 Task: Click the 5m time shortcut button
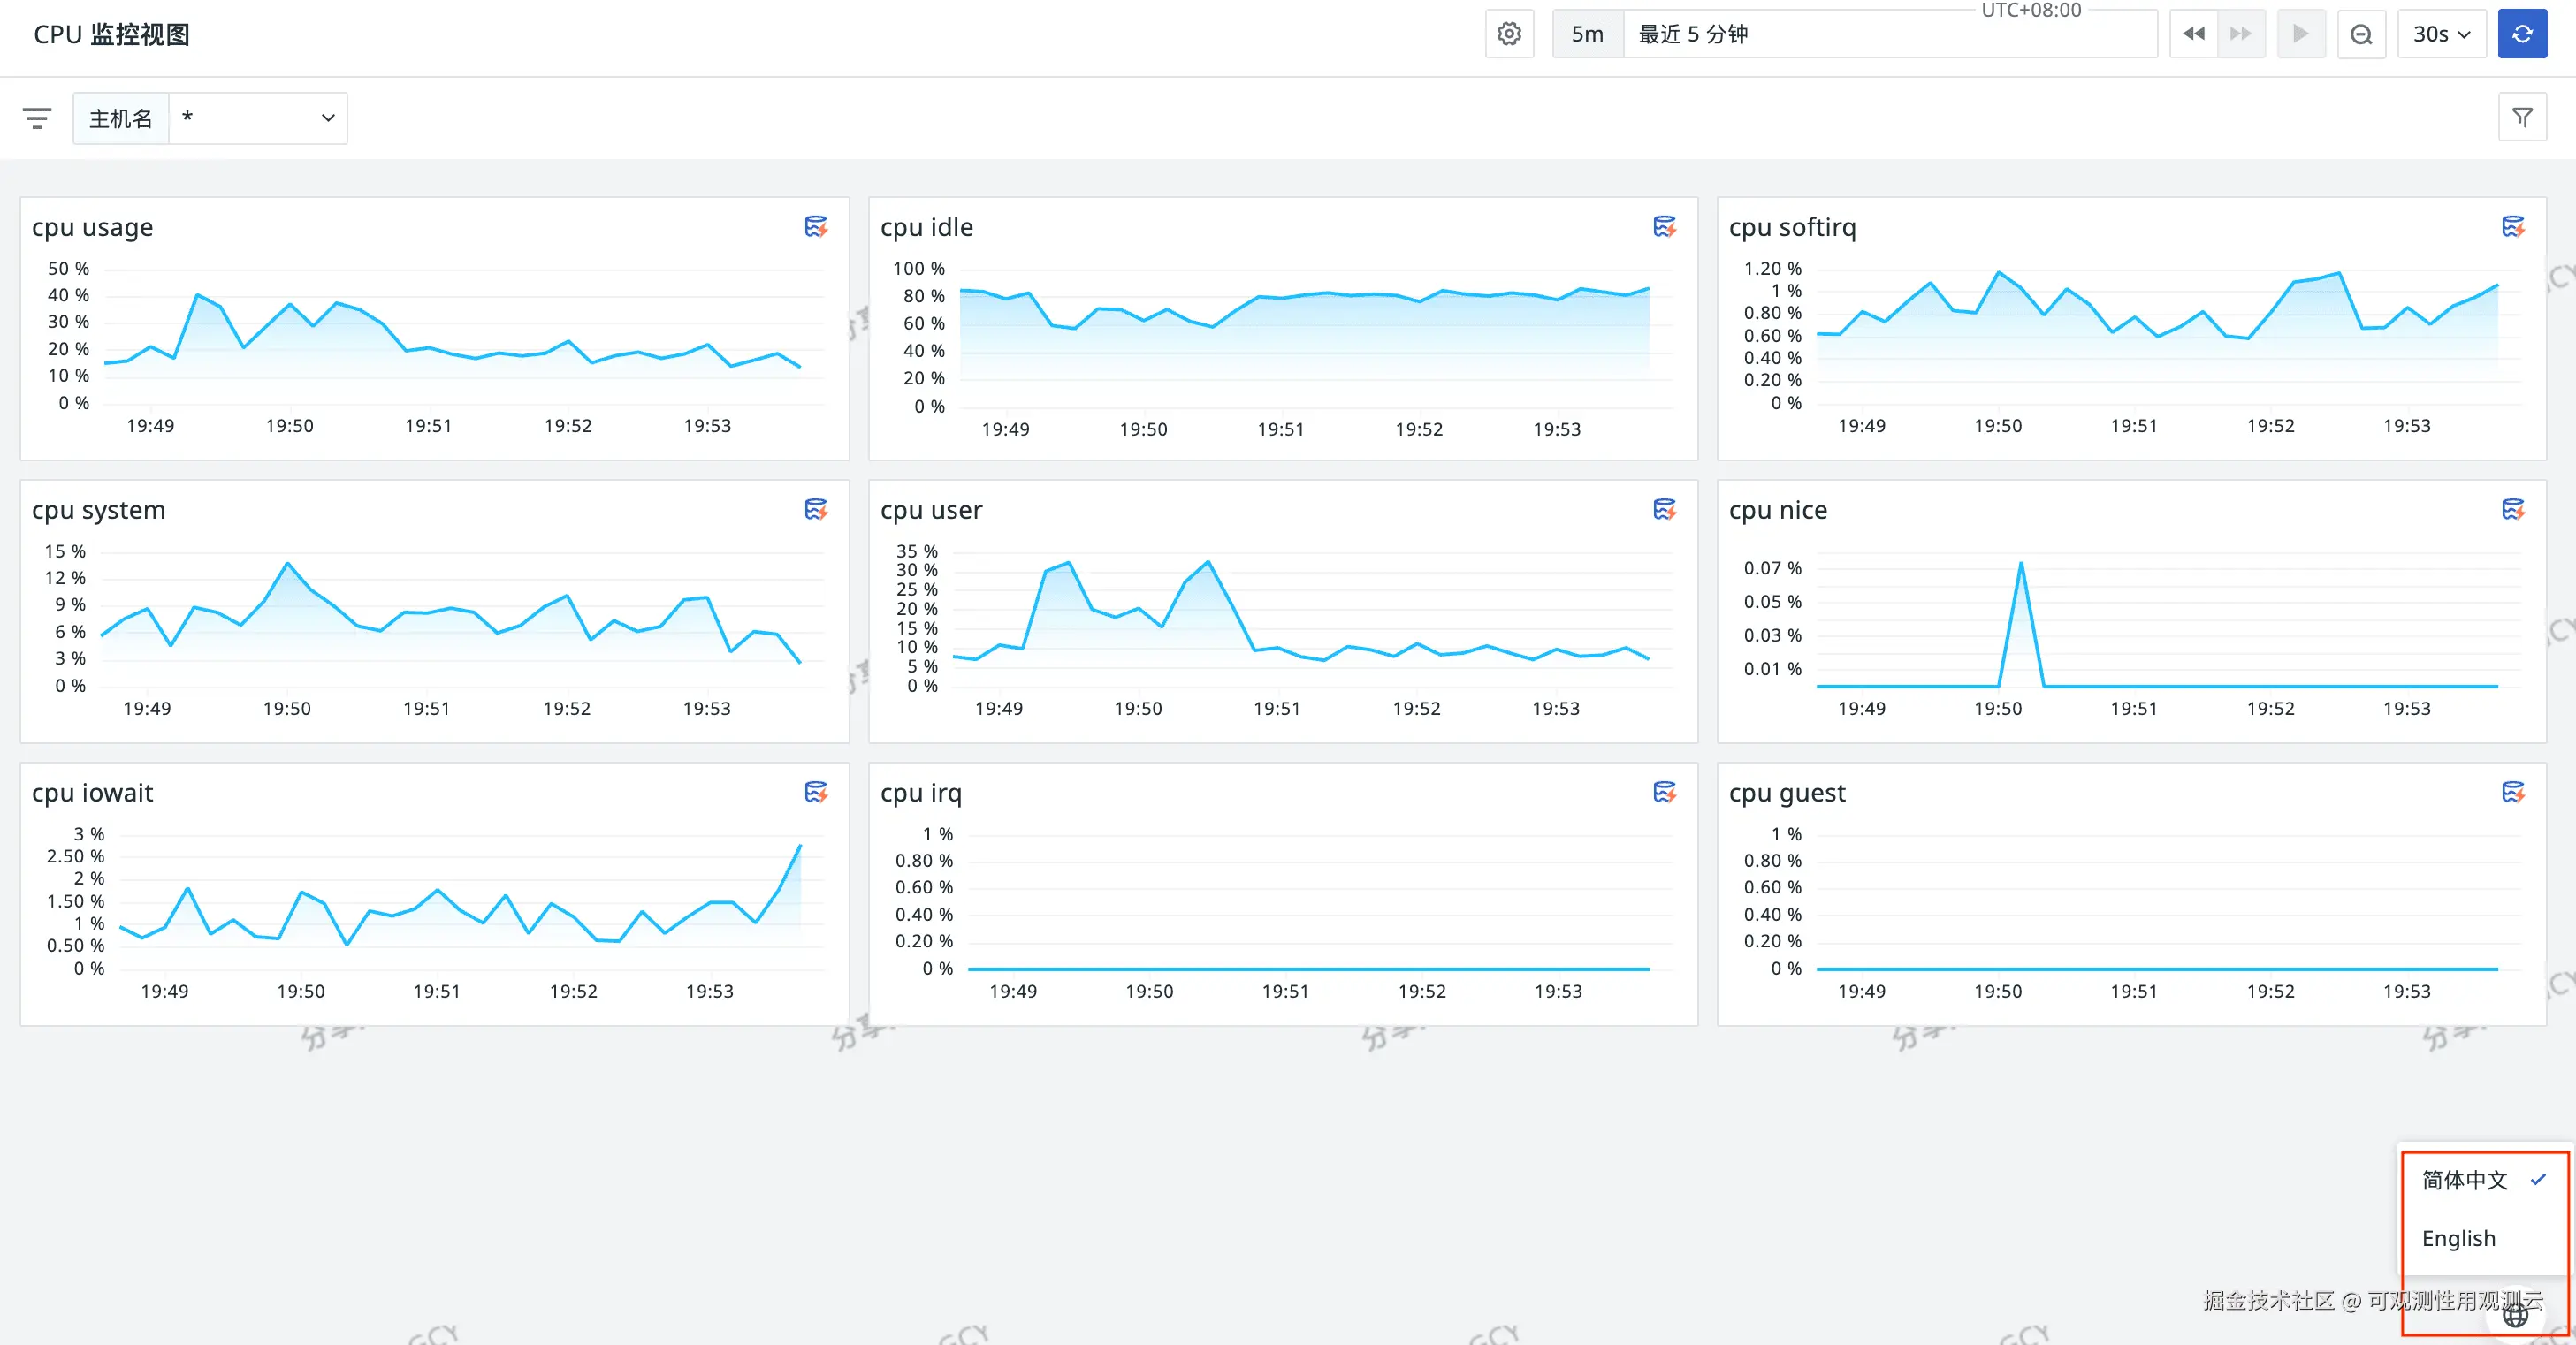pos(1587,34)
